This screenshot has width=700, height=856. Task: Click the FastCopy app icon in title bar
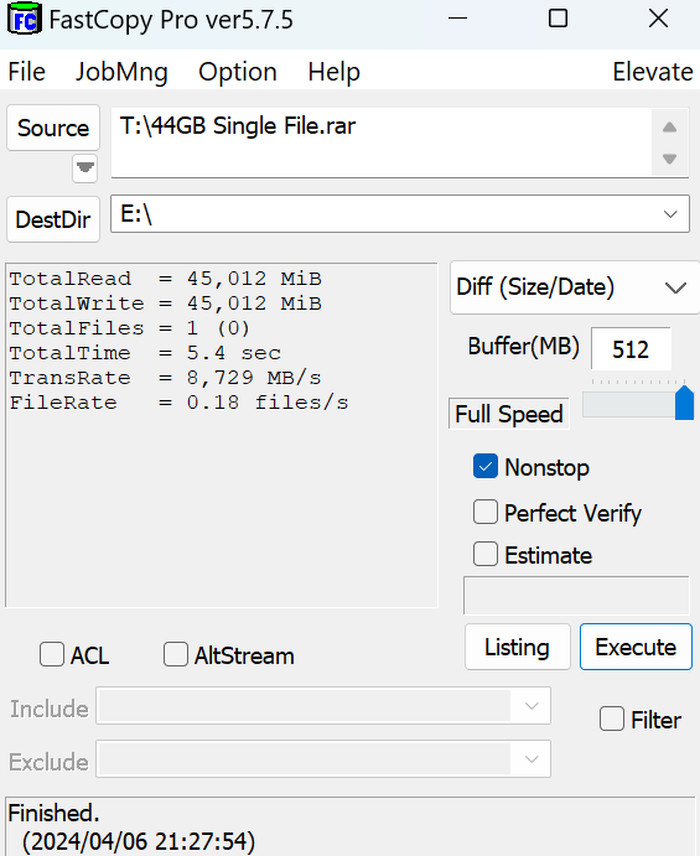pos(24,19)
